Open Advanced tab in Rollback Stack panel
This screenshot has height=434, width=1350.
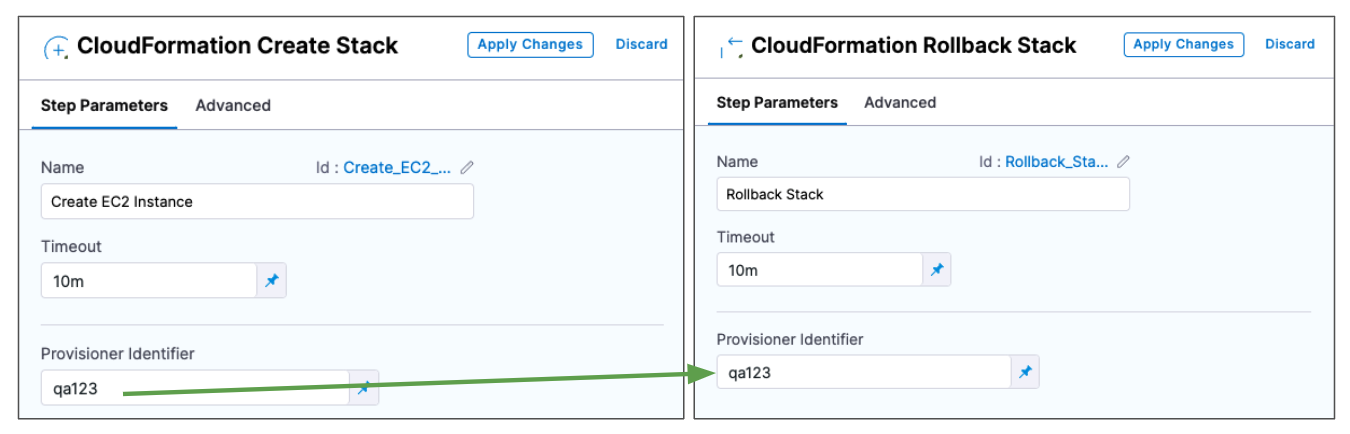coord(900,103)
